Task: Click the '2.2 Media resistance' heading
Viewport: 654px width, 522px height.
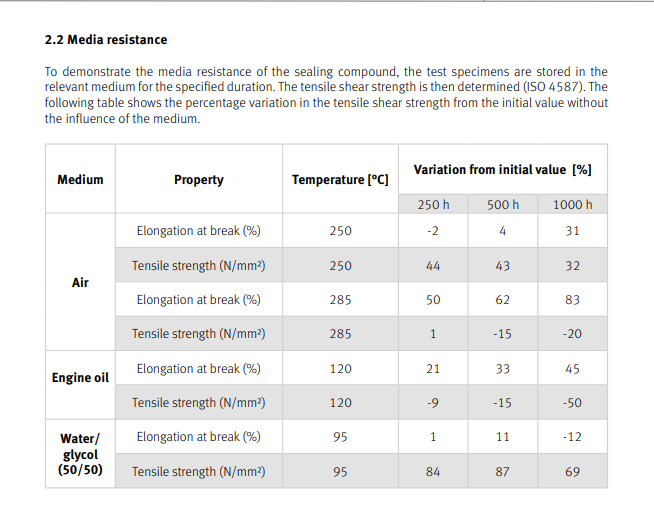Action: point(106,40)
